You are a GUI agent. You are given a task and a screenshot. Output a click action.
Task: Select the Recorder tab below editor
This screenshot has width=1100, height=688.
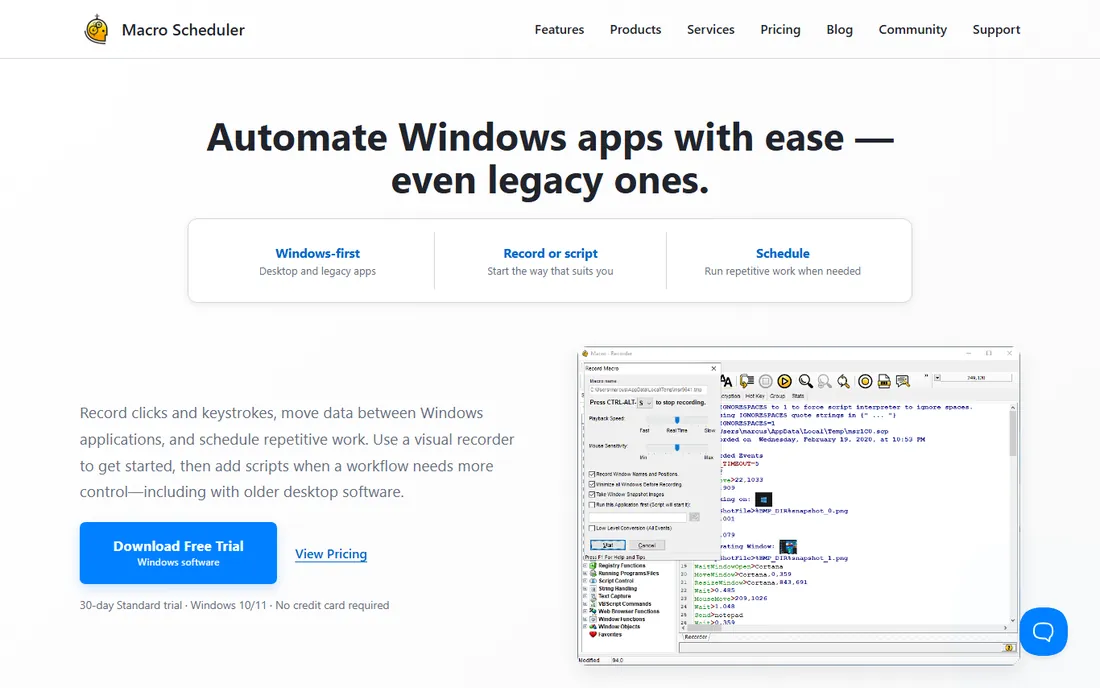695,637
